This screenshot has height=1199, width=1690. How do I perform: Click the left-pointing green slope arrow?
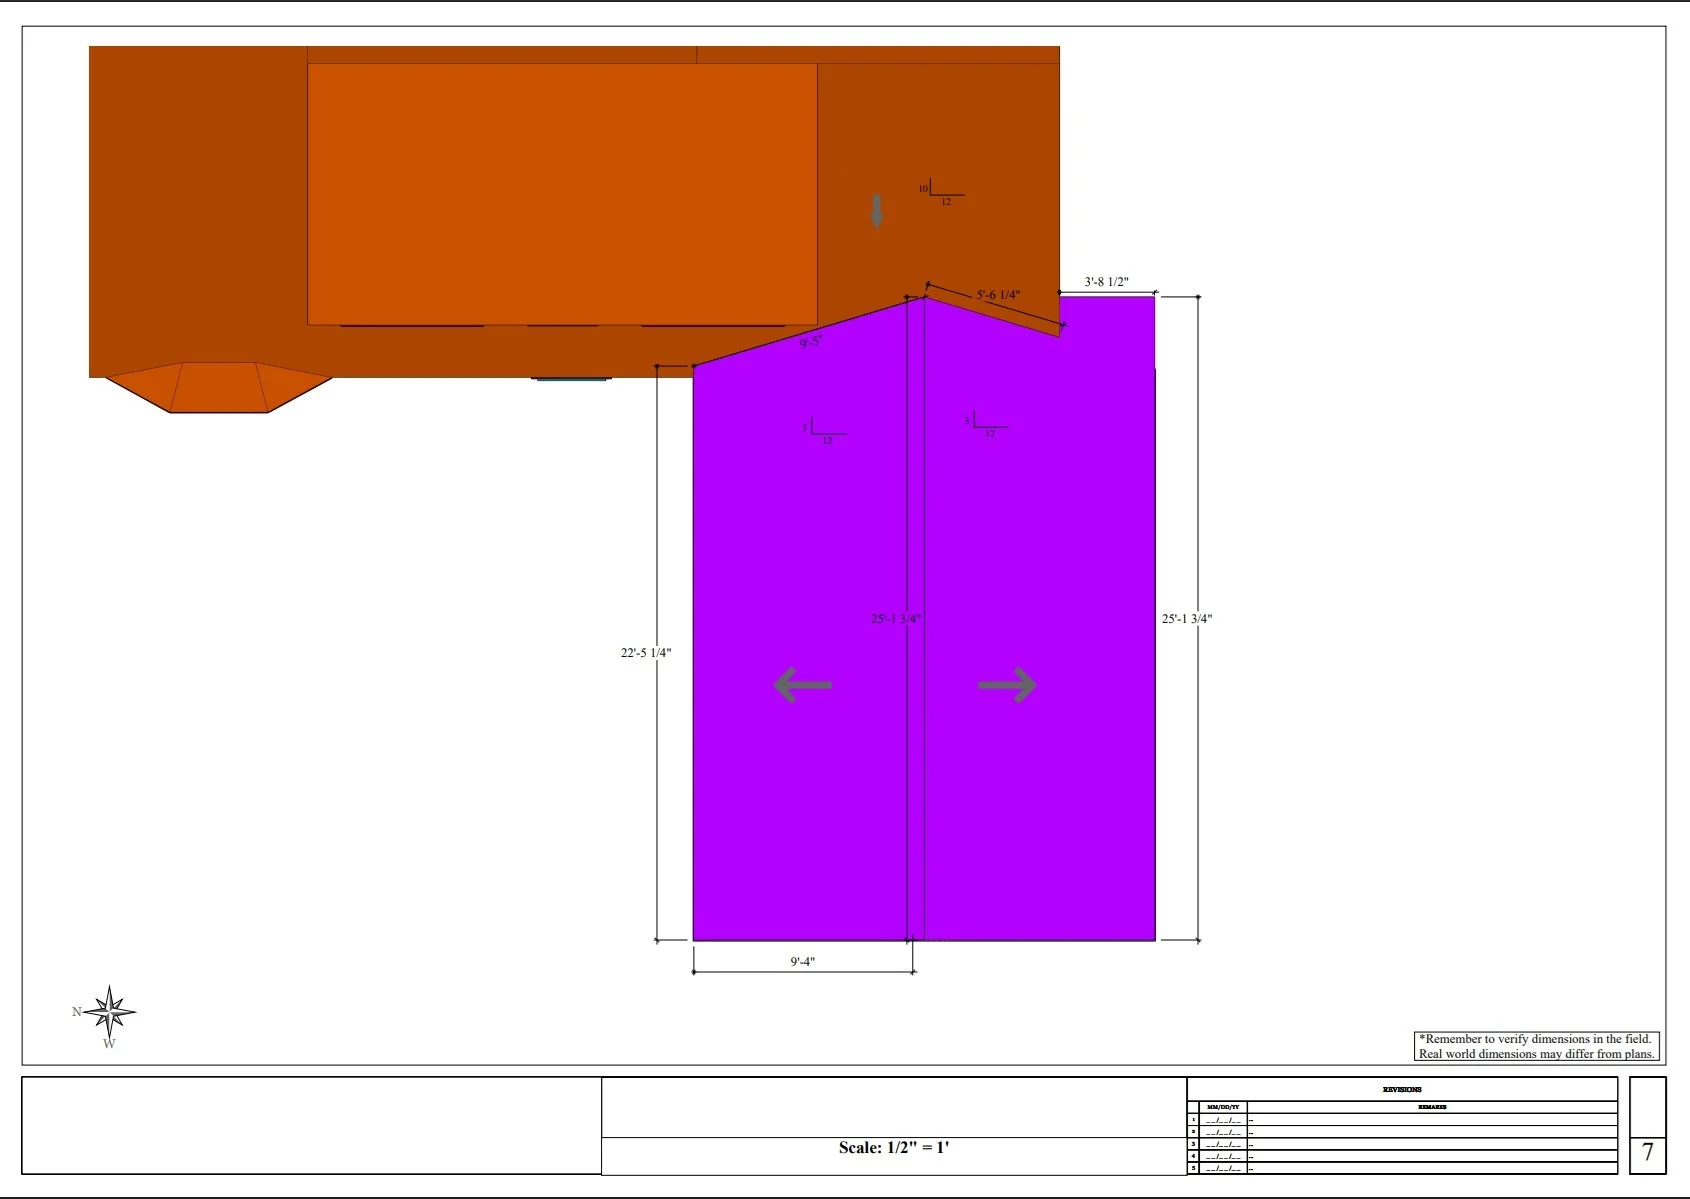(803, 685)
